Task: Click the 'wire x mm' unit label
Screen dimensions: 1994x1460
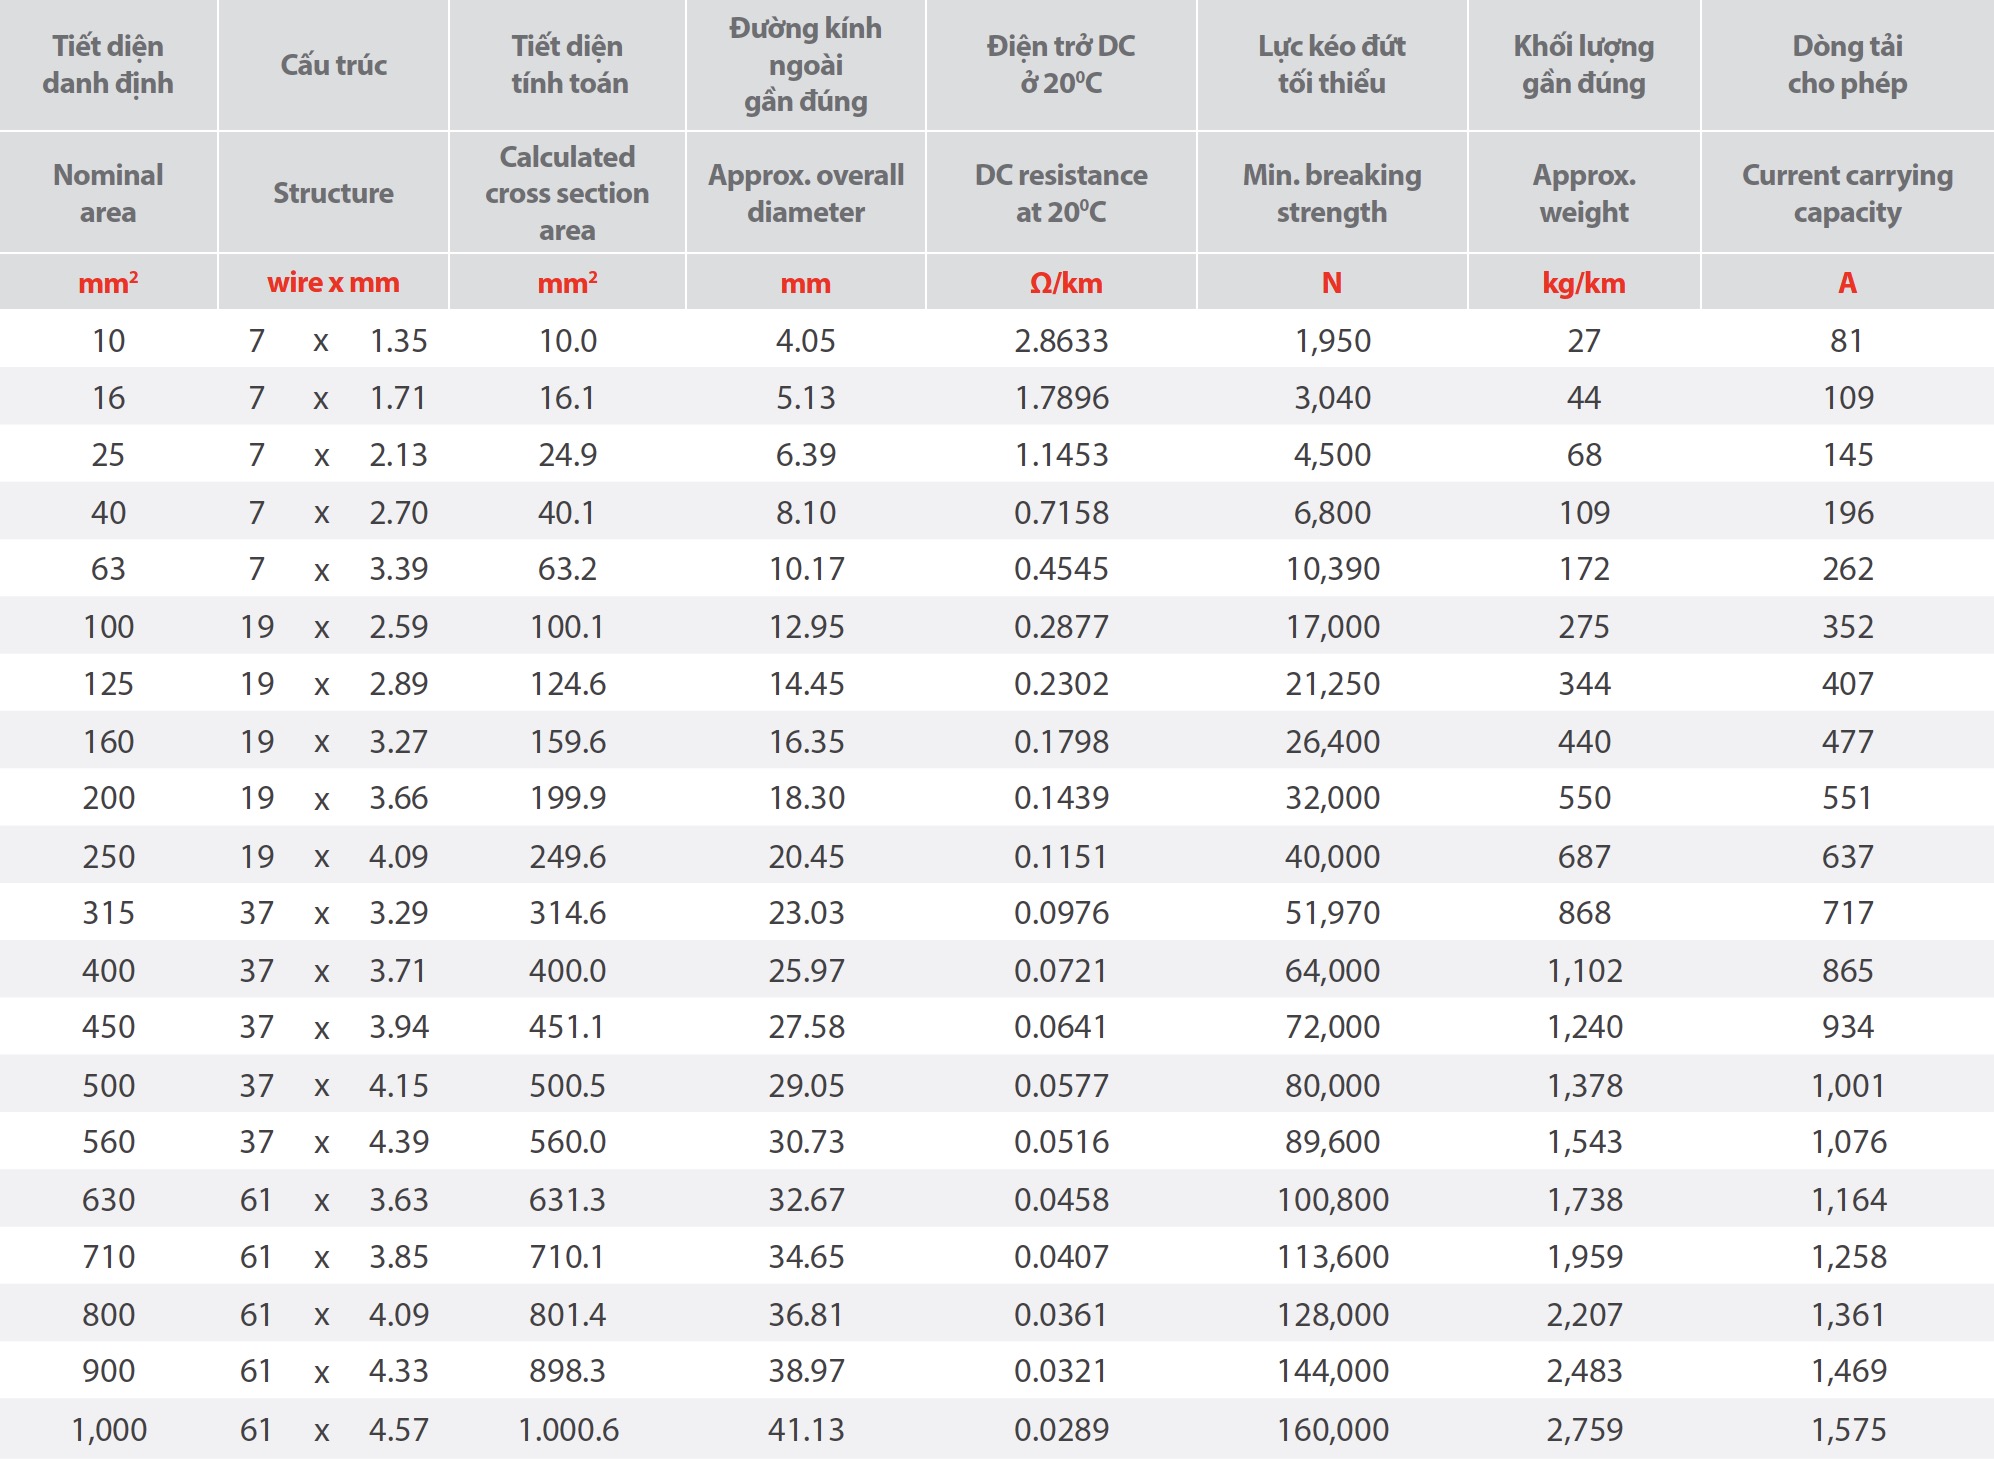Action: point(333,283)
